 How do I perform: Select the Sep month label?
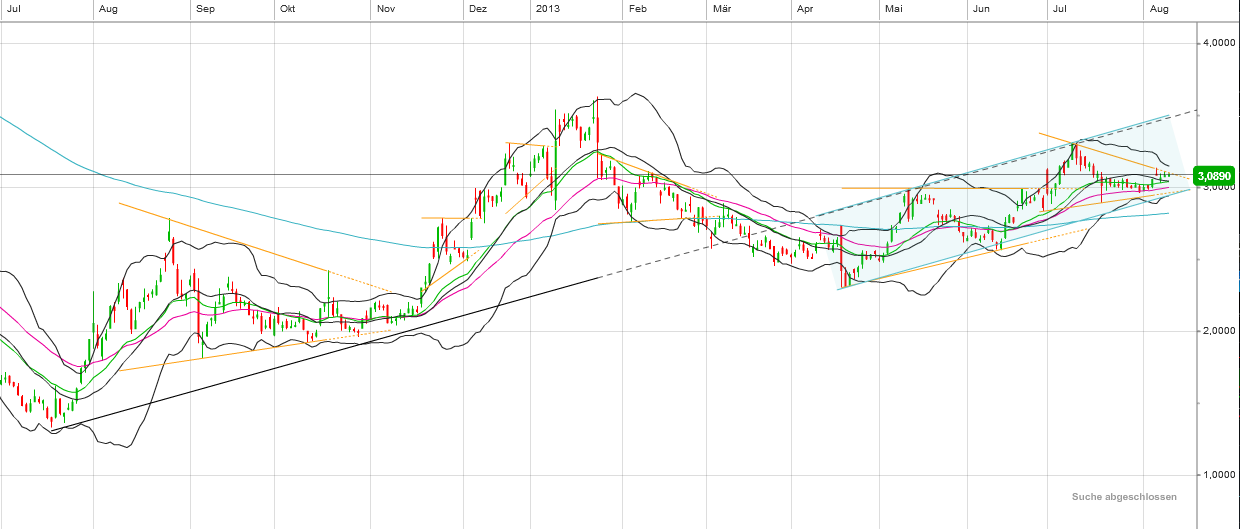(205, 8)
